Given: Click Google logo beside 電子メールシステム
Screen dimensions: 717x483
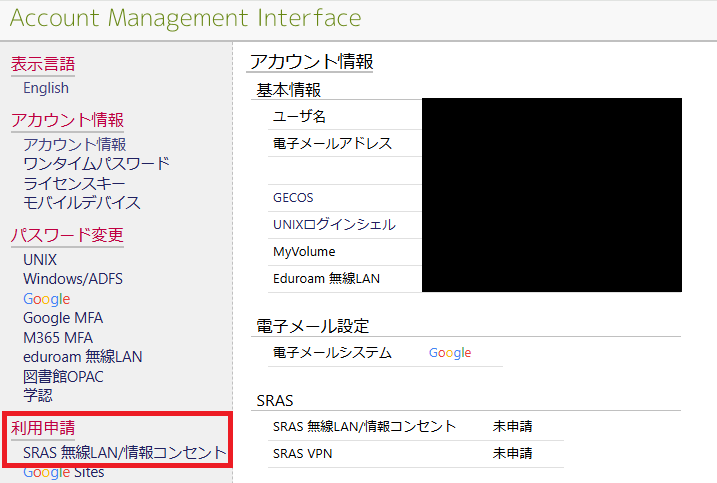Looking at the screenshot, I should tap(450, 353).
